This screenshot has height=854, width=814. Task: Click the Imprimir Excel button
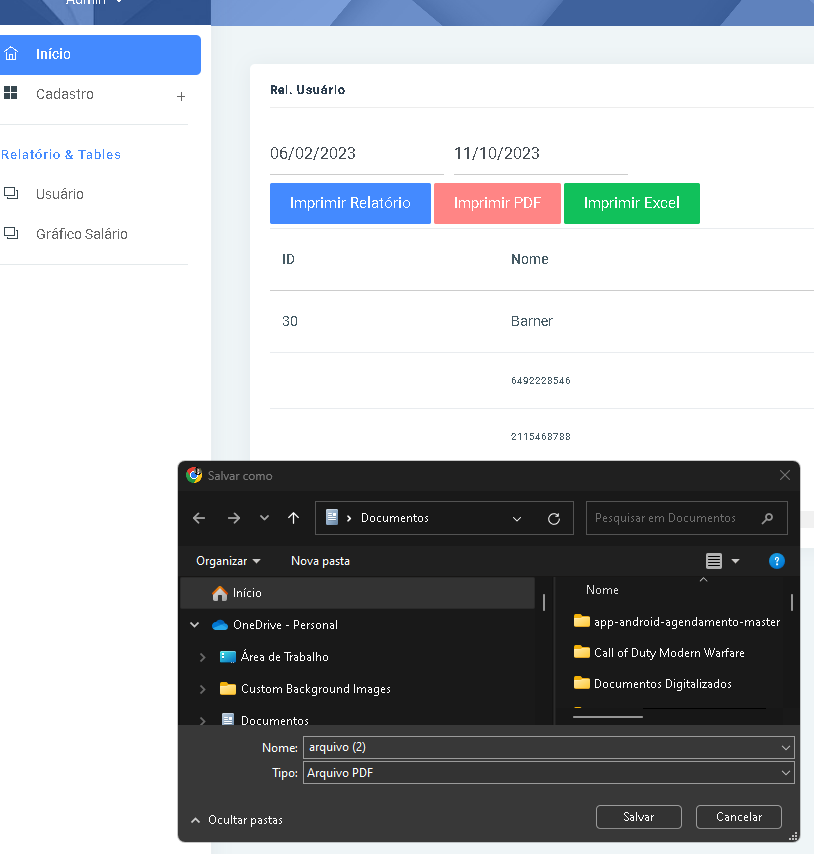pyautogui.click(x=631, y=203)
